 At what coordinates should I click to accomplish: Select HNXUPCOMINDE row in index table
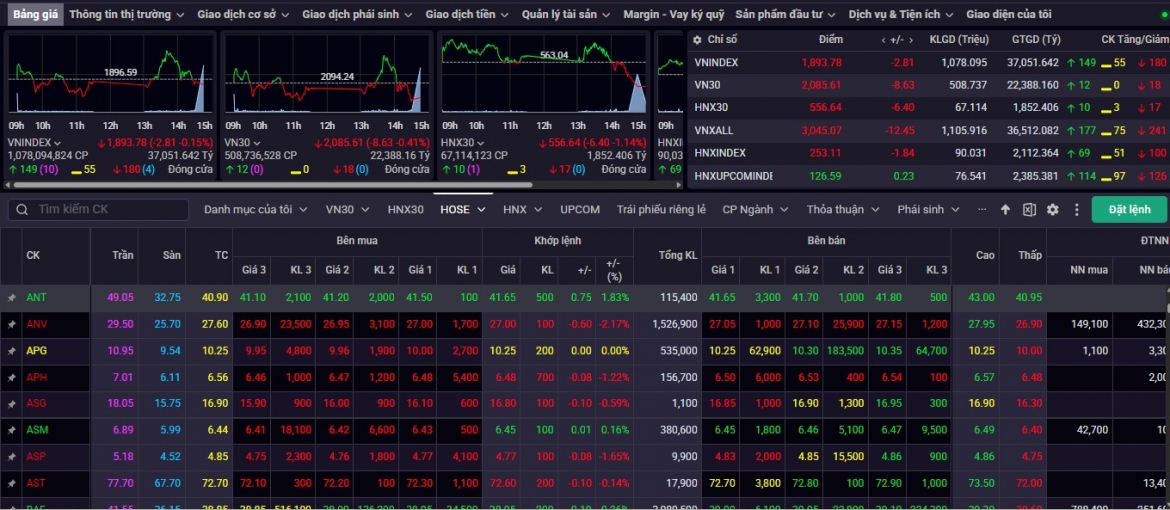click(x=928, y=176)
